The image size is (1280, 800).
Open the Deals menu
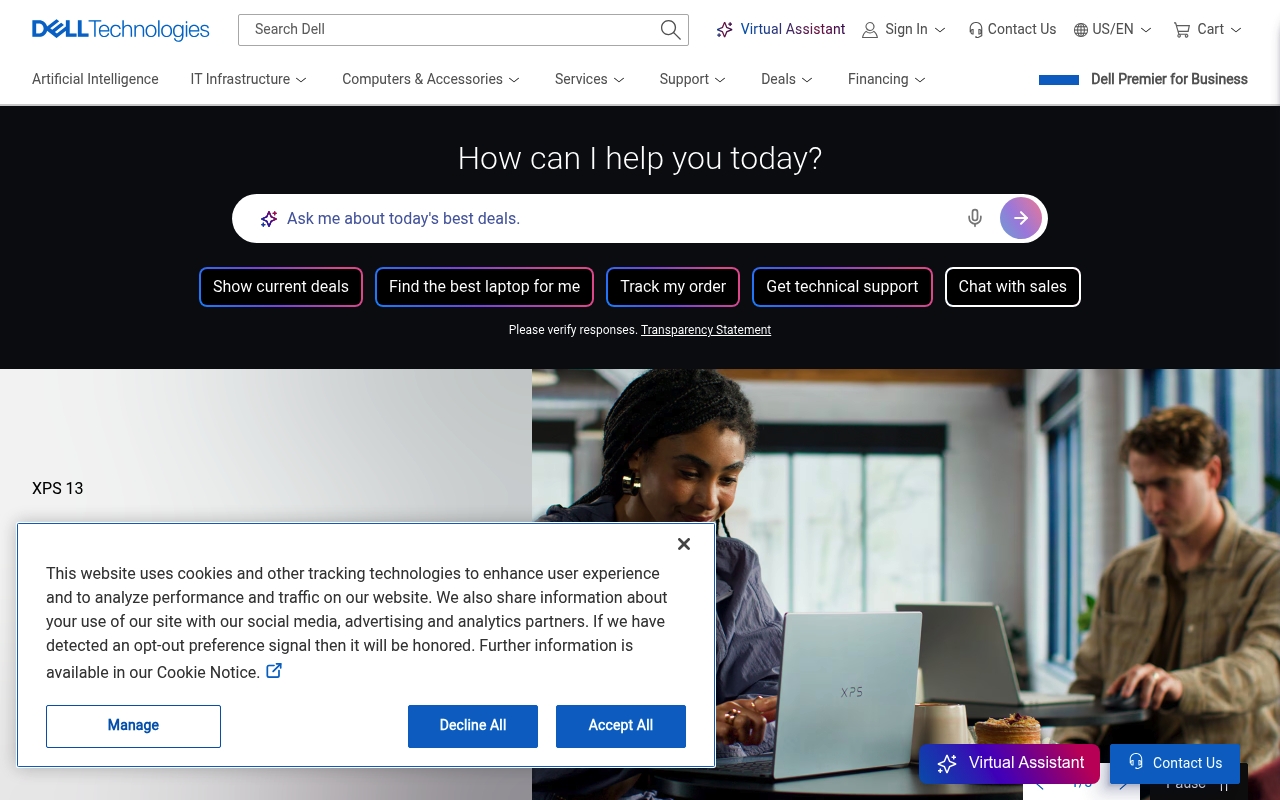click(x=787, y=79)
